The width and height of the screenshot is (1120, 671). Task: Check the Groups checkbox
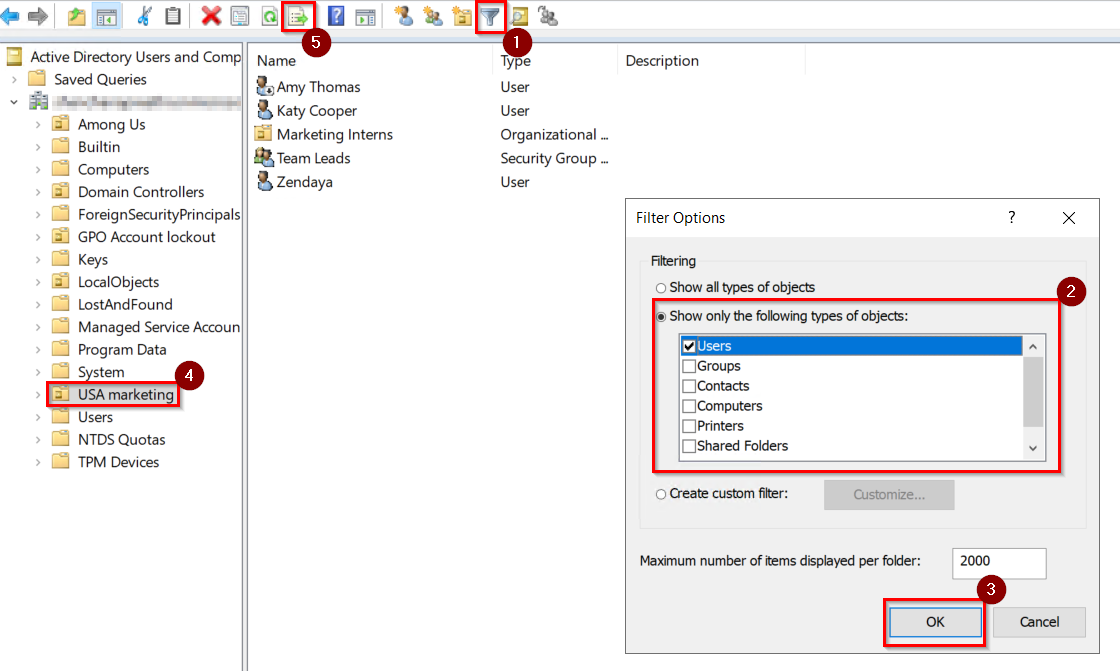coord(689,366)
